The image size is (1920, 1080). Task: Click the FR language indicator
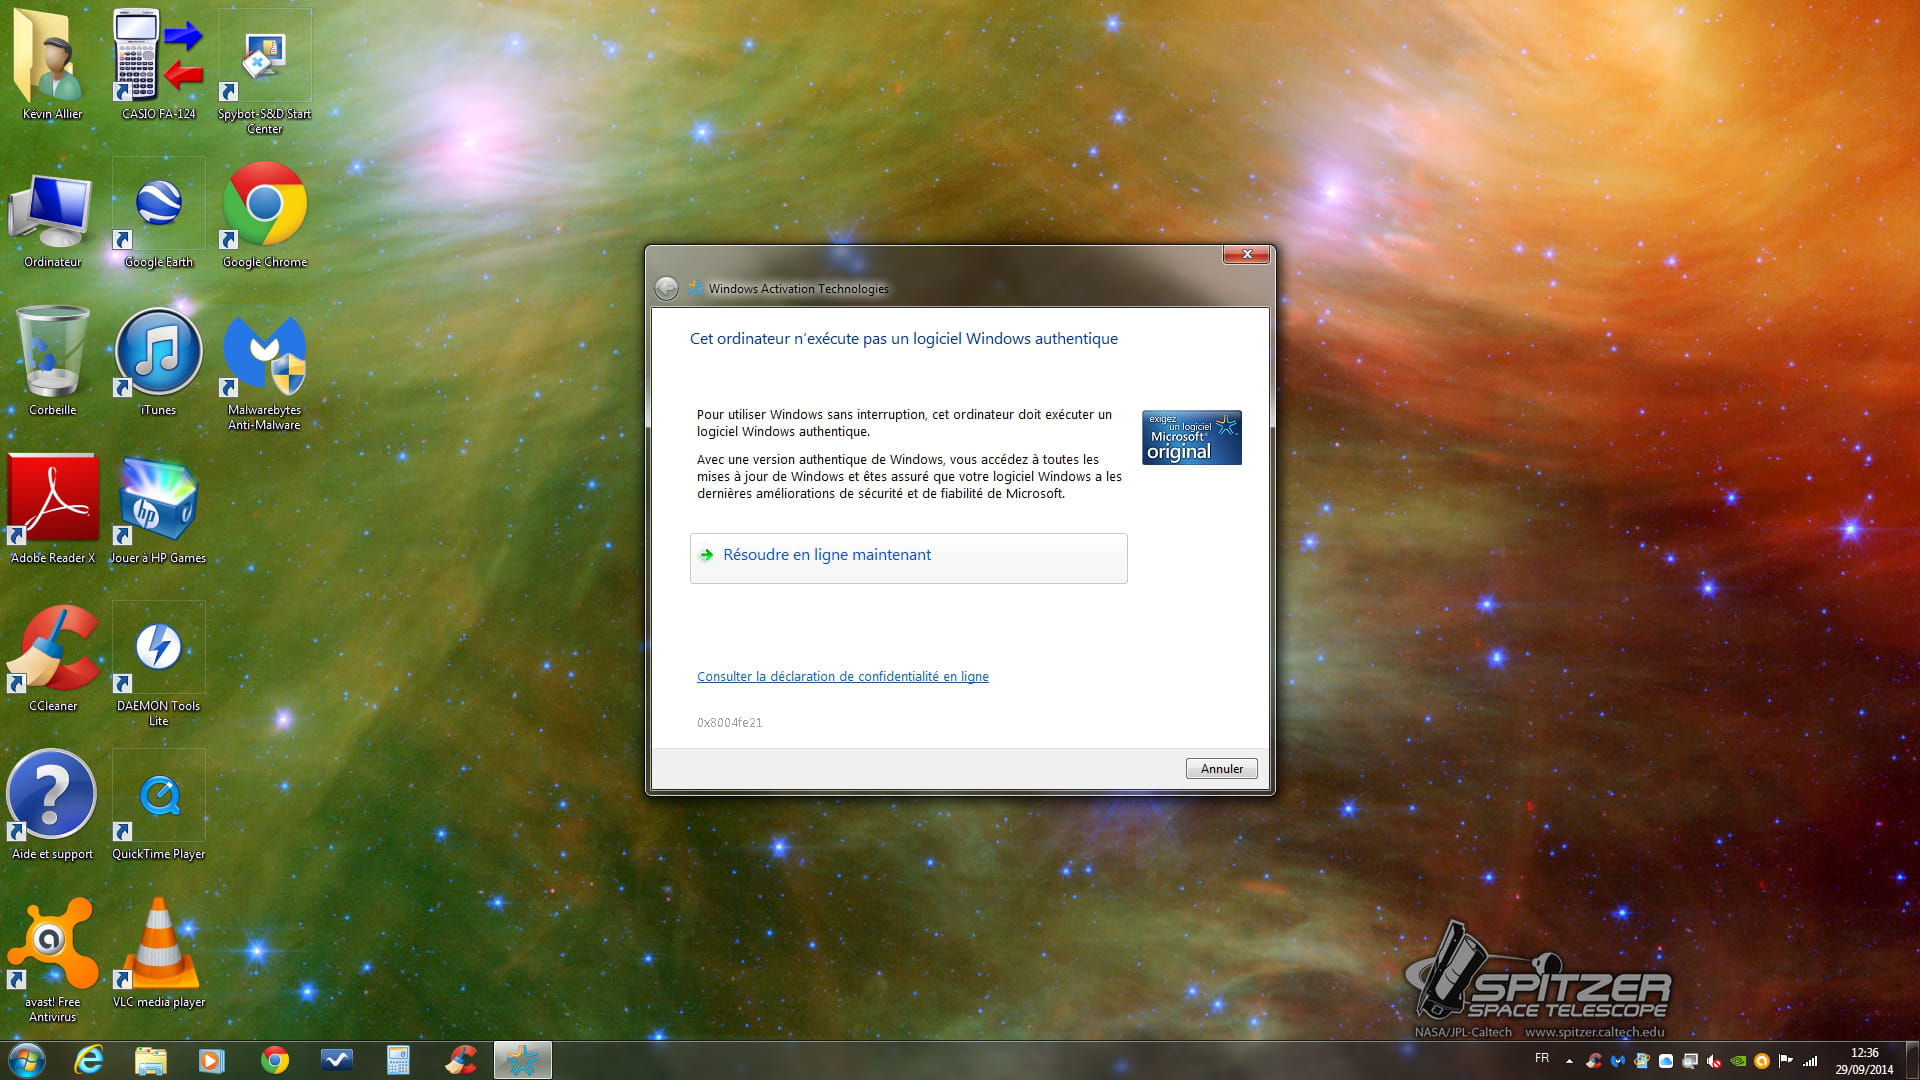point(1542,1058)
